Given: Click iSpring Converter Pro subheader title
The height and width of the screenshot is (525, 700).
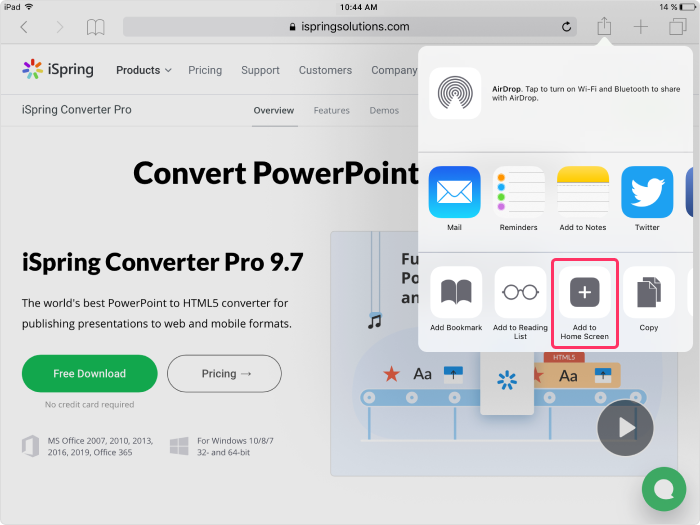Looking at the screenshot, I should click(x=77, y=110).
